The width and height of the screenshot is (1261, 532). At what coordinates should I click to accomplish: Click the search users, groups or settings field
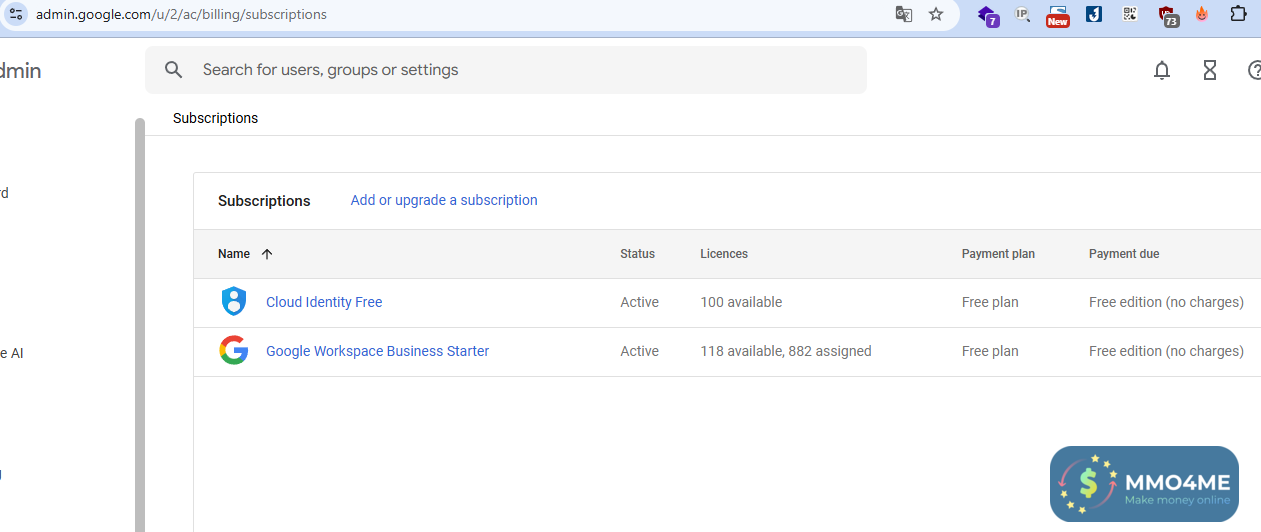click(520, 70)
